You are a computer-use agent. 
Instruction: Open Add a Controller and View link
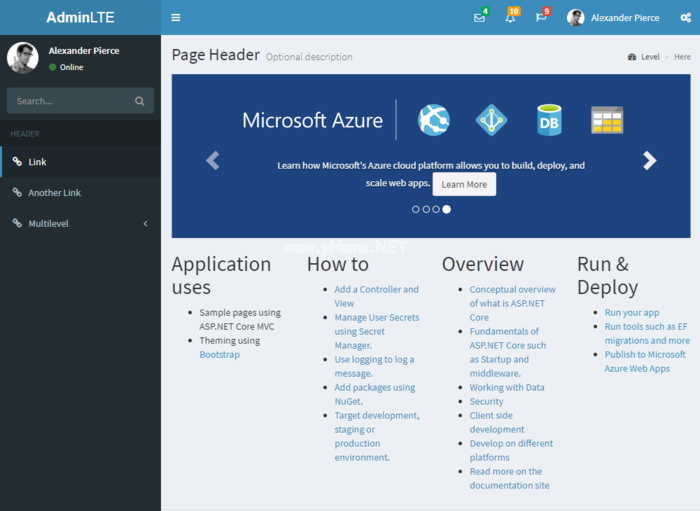[x=376, y=296]
